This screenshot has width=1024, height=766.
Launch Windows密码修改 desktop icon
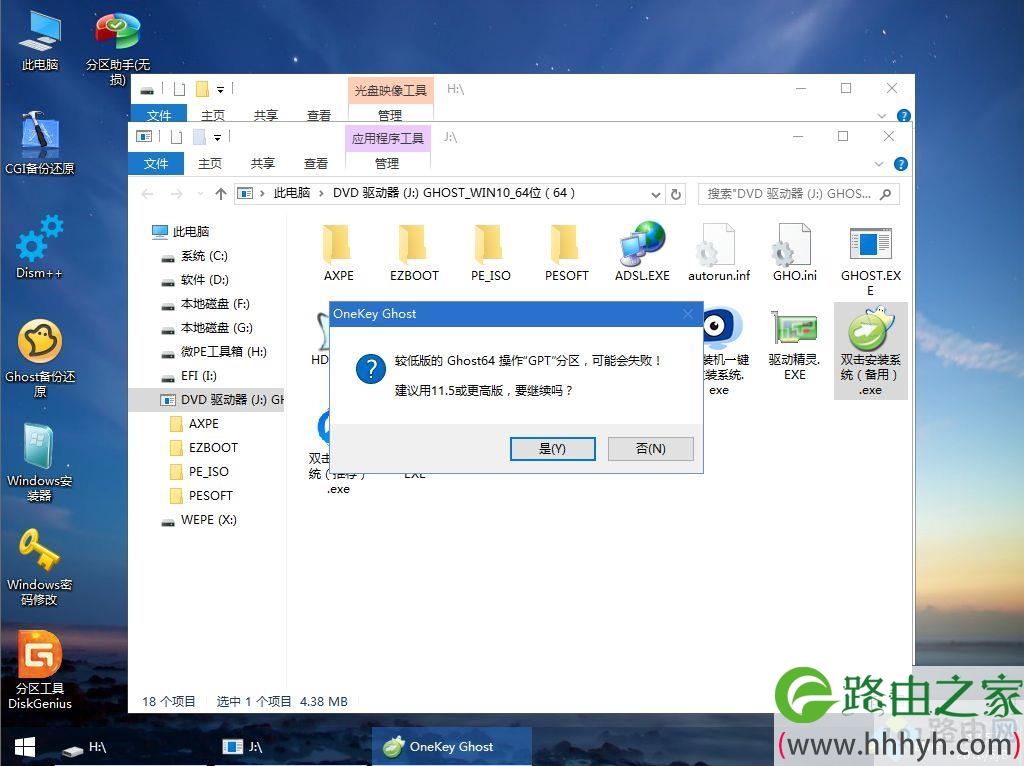coord(40,566)
